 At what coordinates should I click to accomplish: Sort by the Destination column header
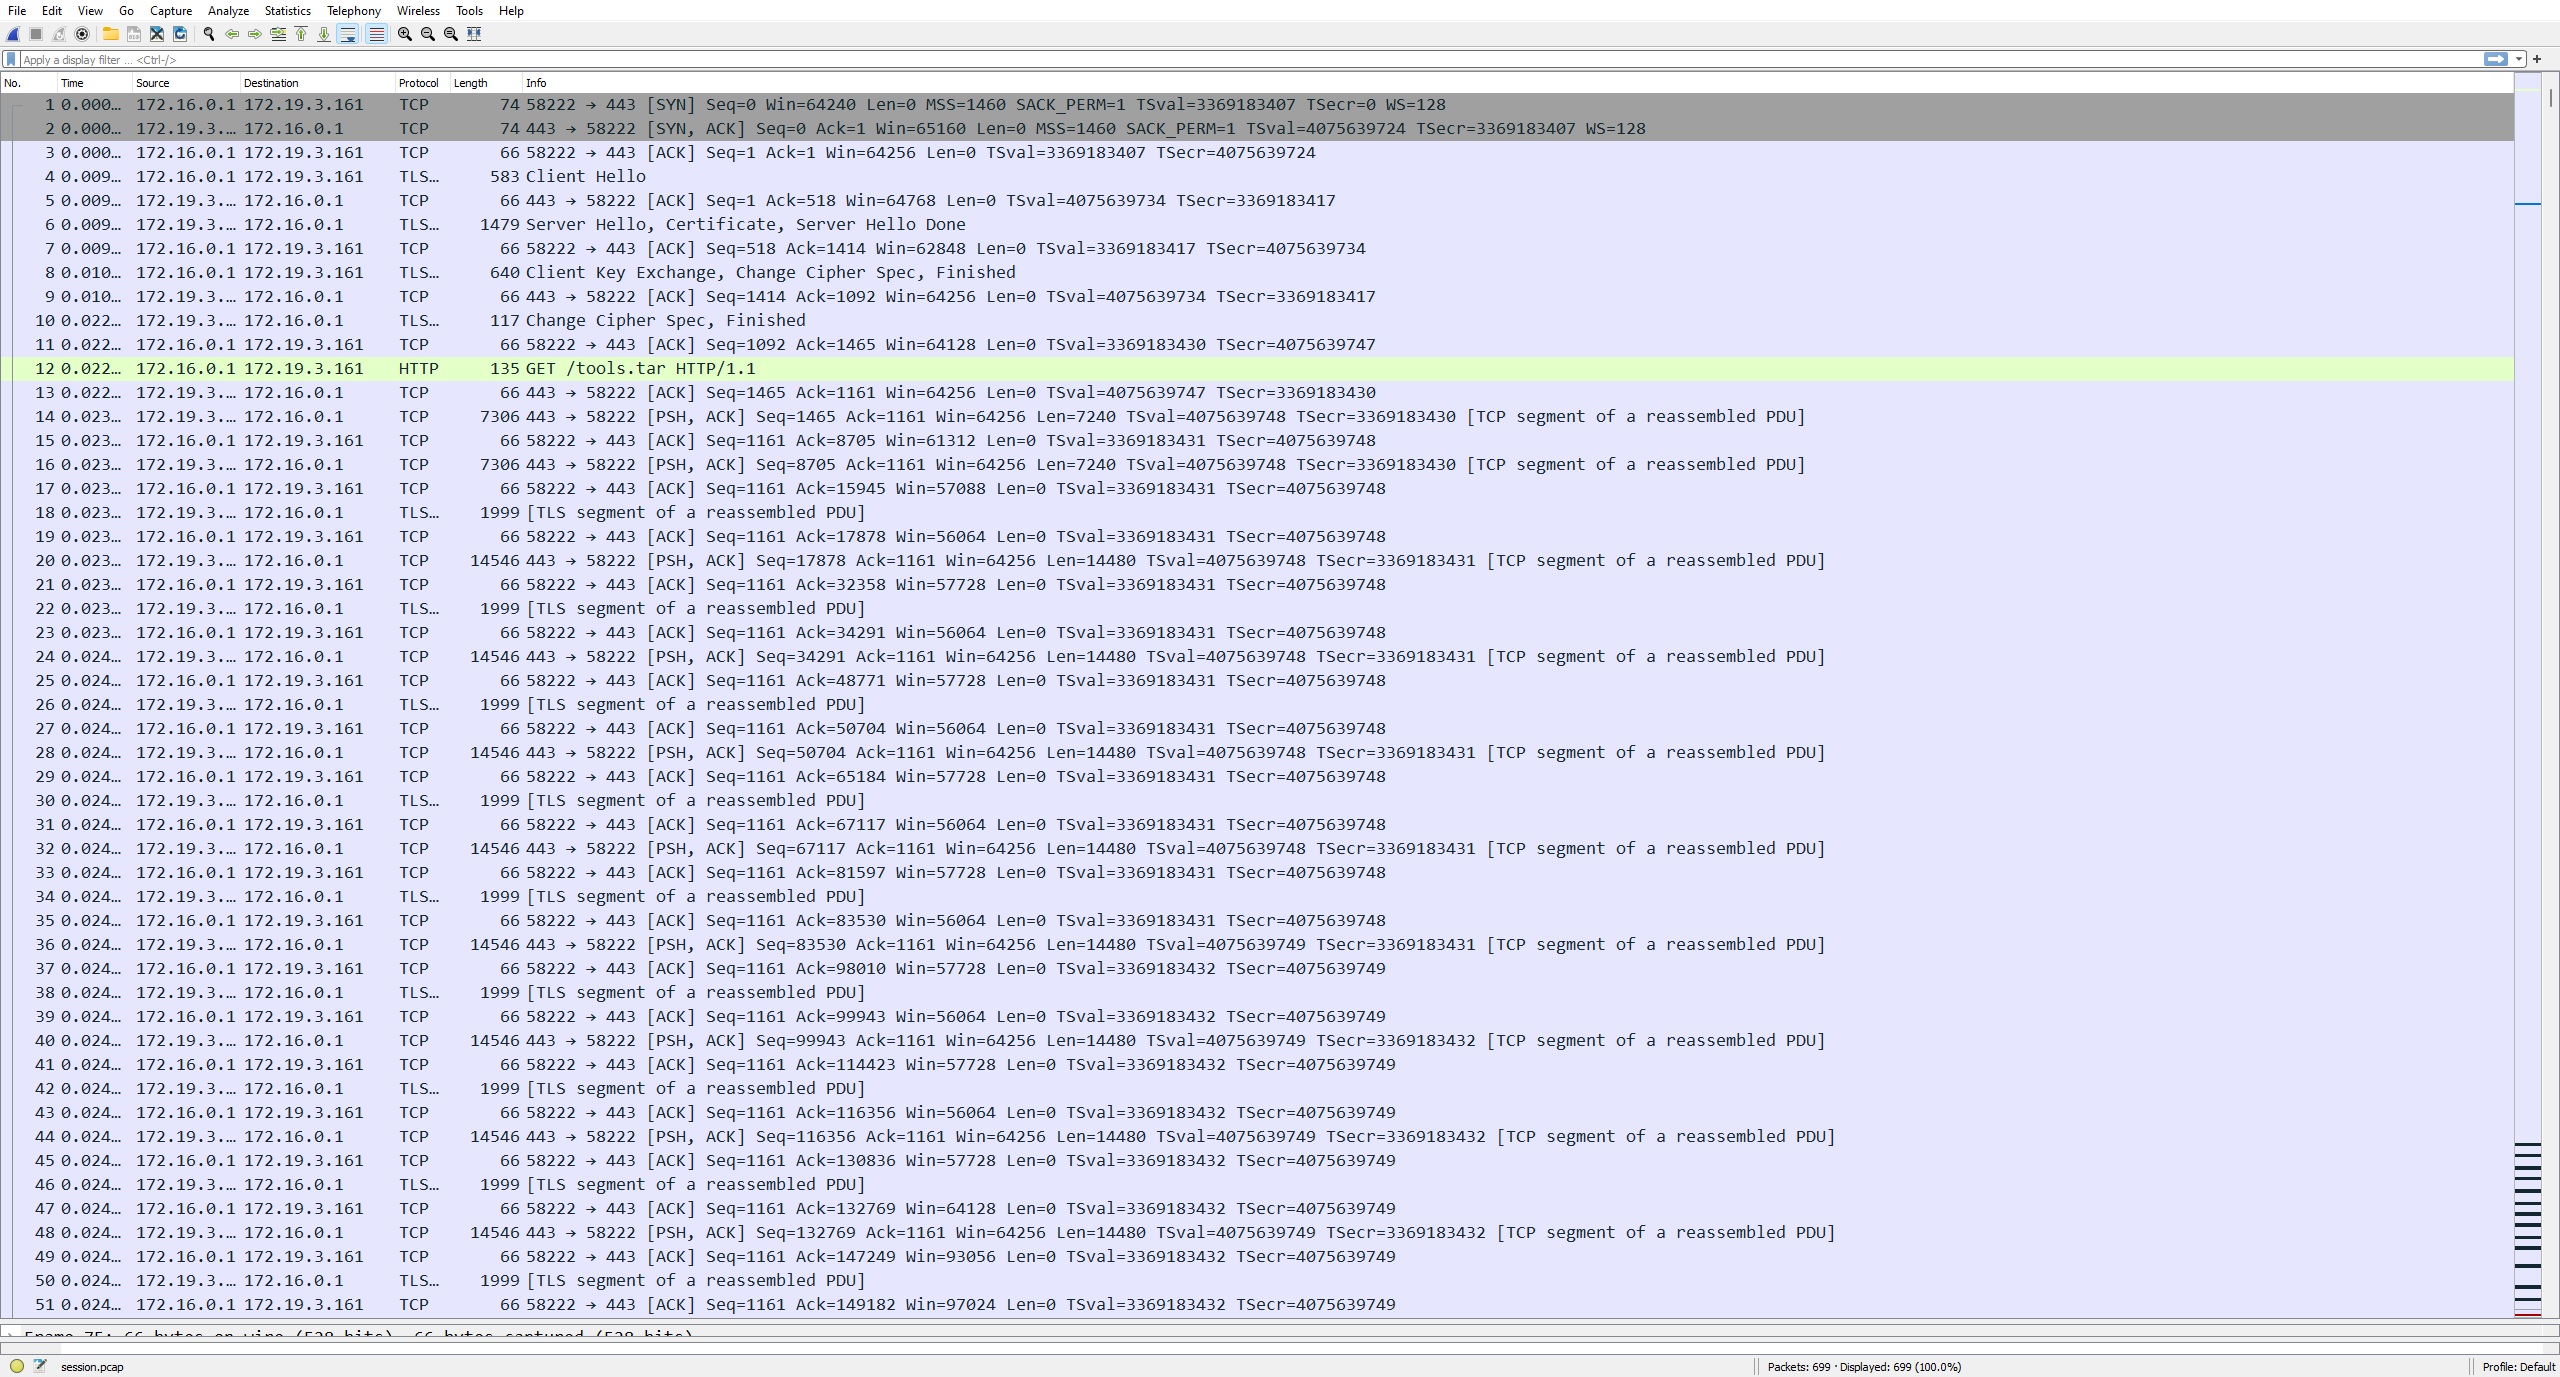pos(317,83)
